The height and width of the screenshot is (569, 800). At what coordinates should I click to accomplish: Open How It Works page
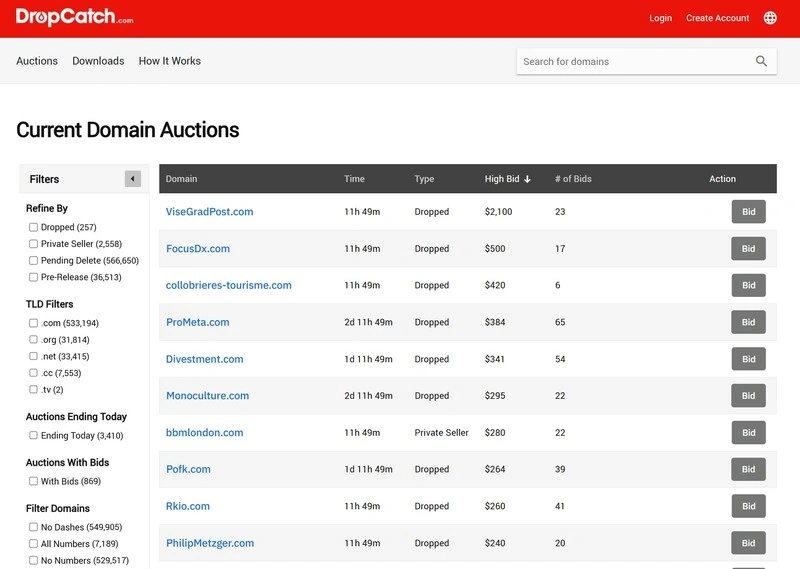coord(169,61)
